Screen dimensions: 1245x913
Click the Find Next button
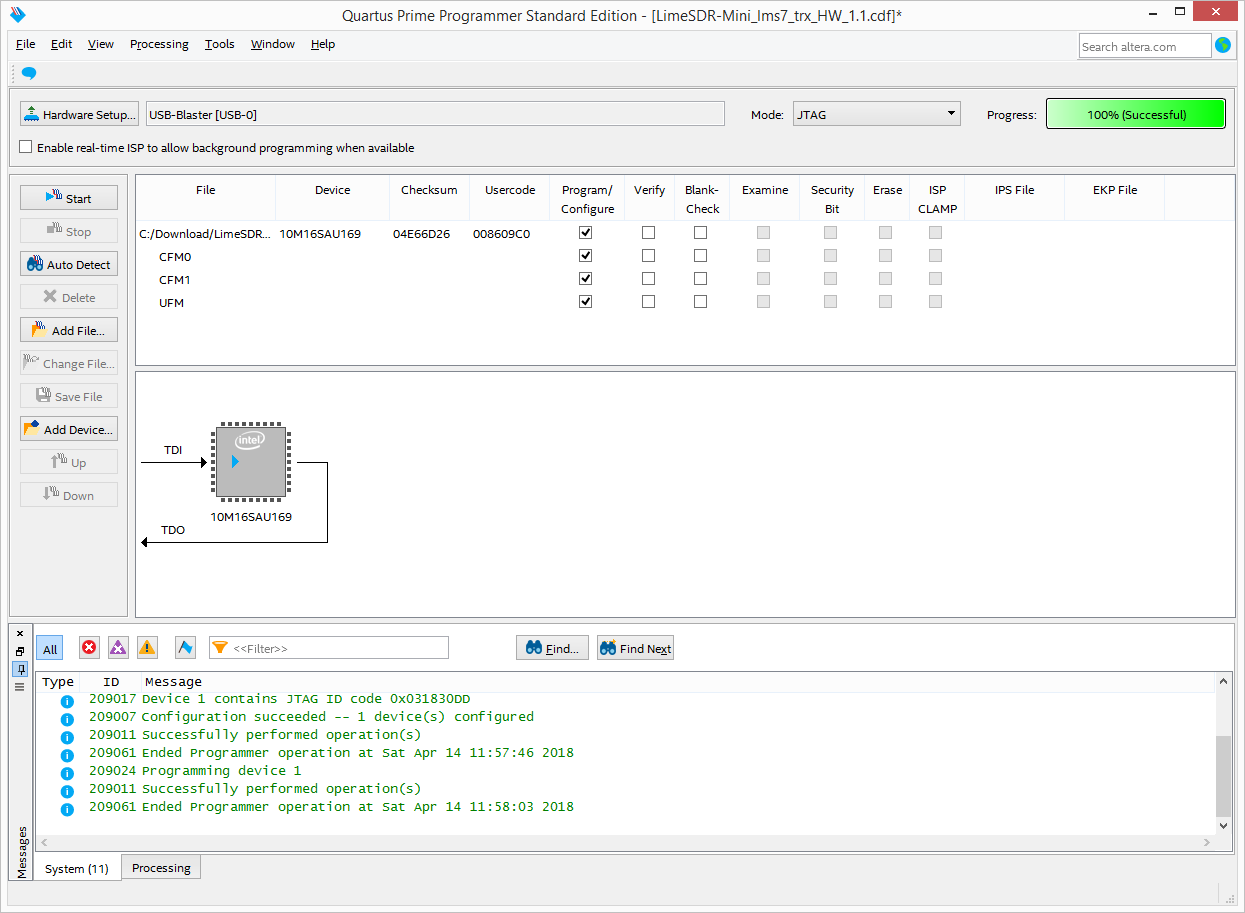pyautogui.click(x=635, y=648)
